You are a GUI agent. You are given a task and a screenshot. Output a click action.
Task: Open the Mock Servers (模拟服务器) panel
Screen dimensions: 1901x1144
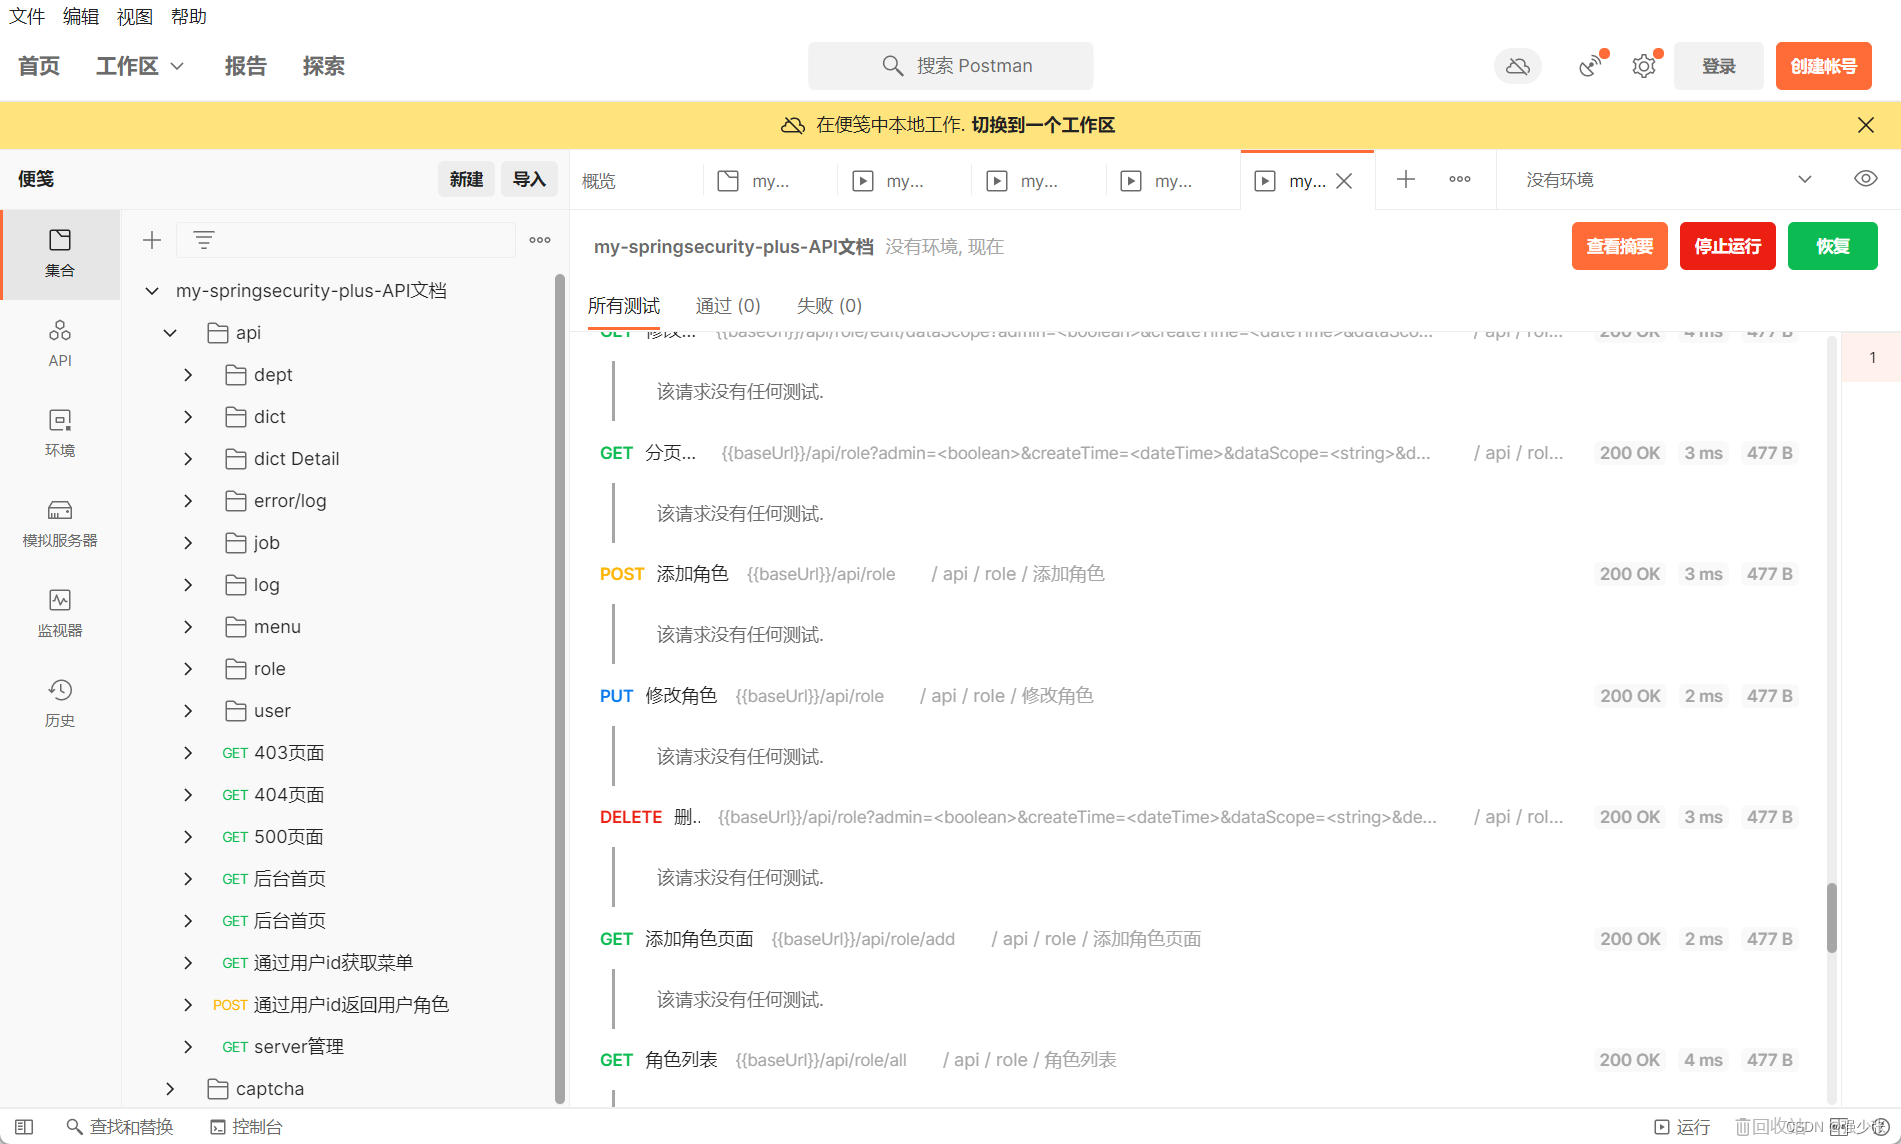coord(60,523)
